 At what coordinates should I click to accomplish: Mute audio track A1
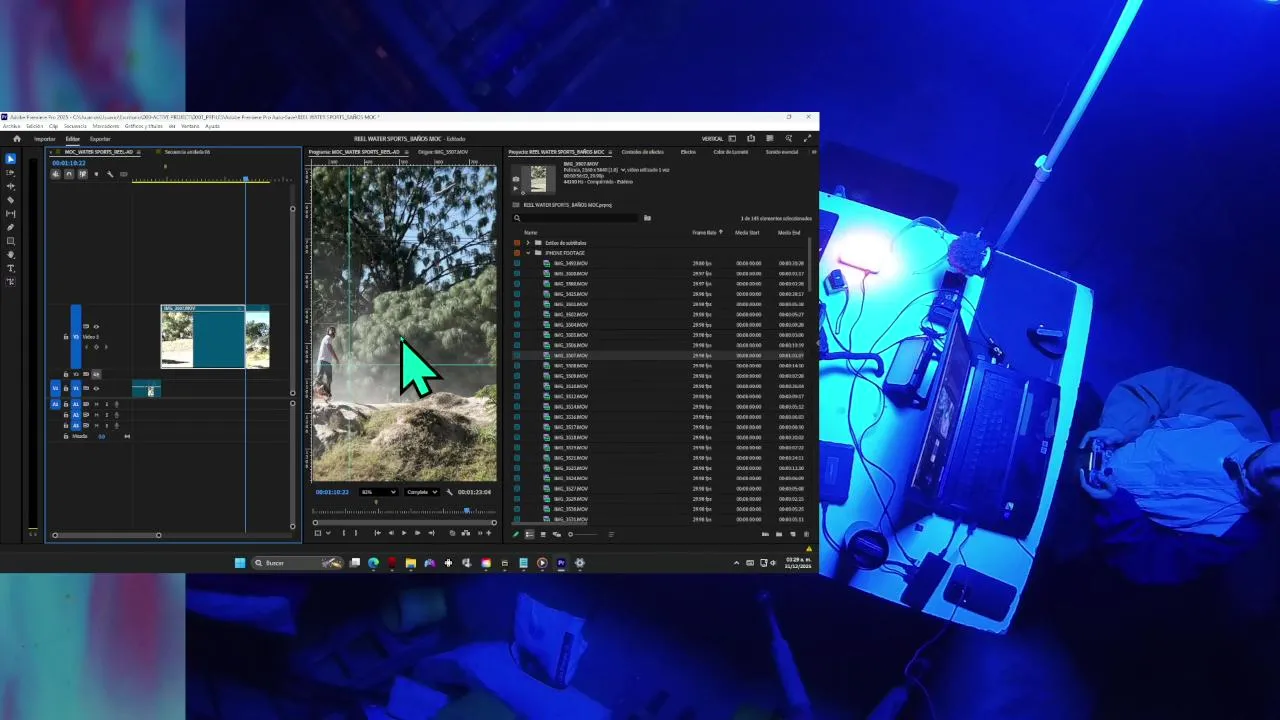coord(96,404)
